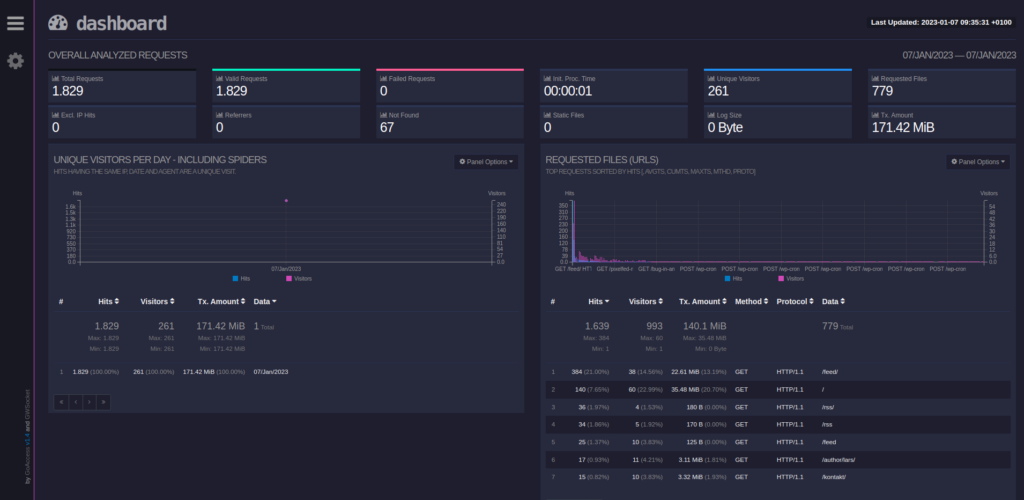Select the /rss/ request row

[778, 407]
